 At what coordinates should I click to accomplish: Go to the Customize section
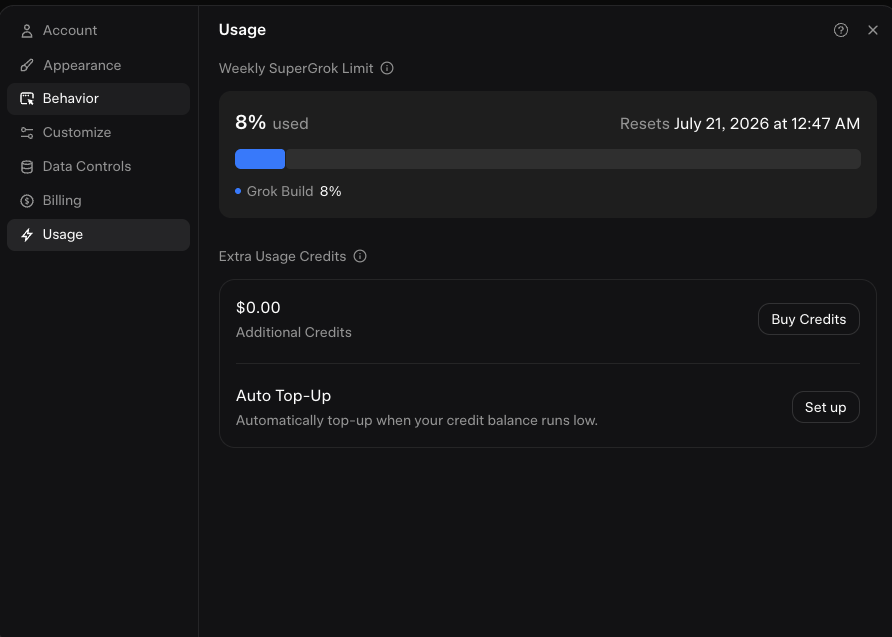(98, 133)
